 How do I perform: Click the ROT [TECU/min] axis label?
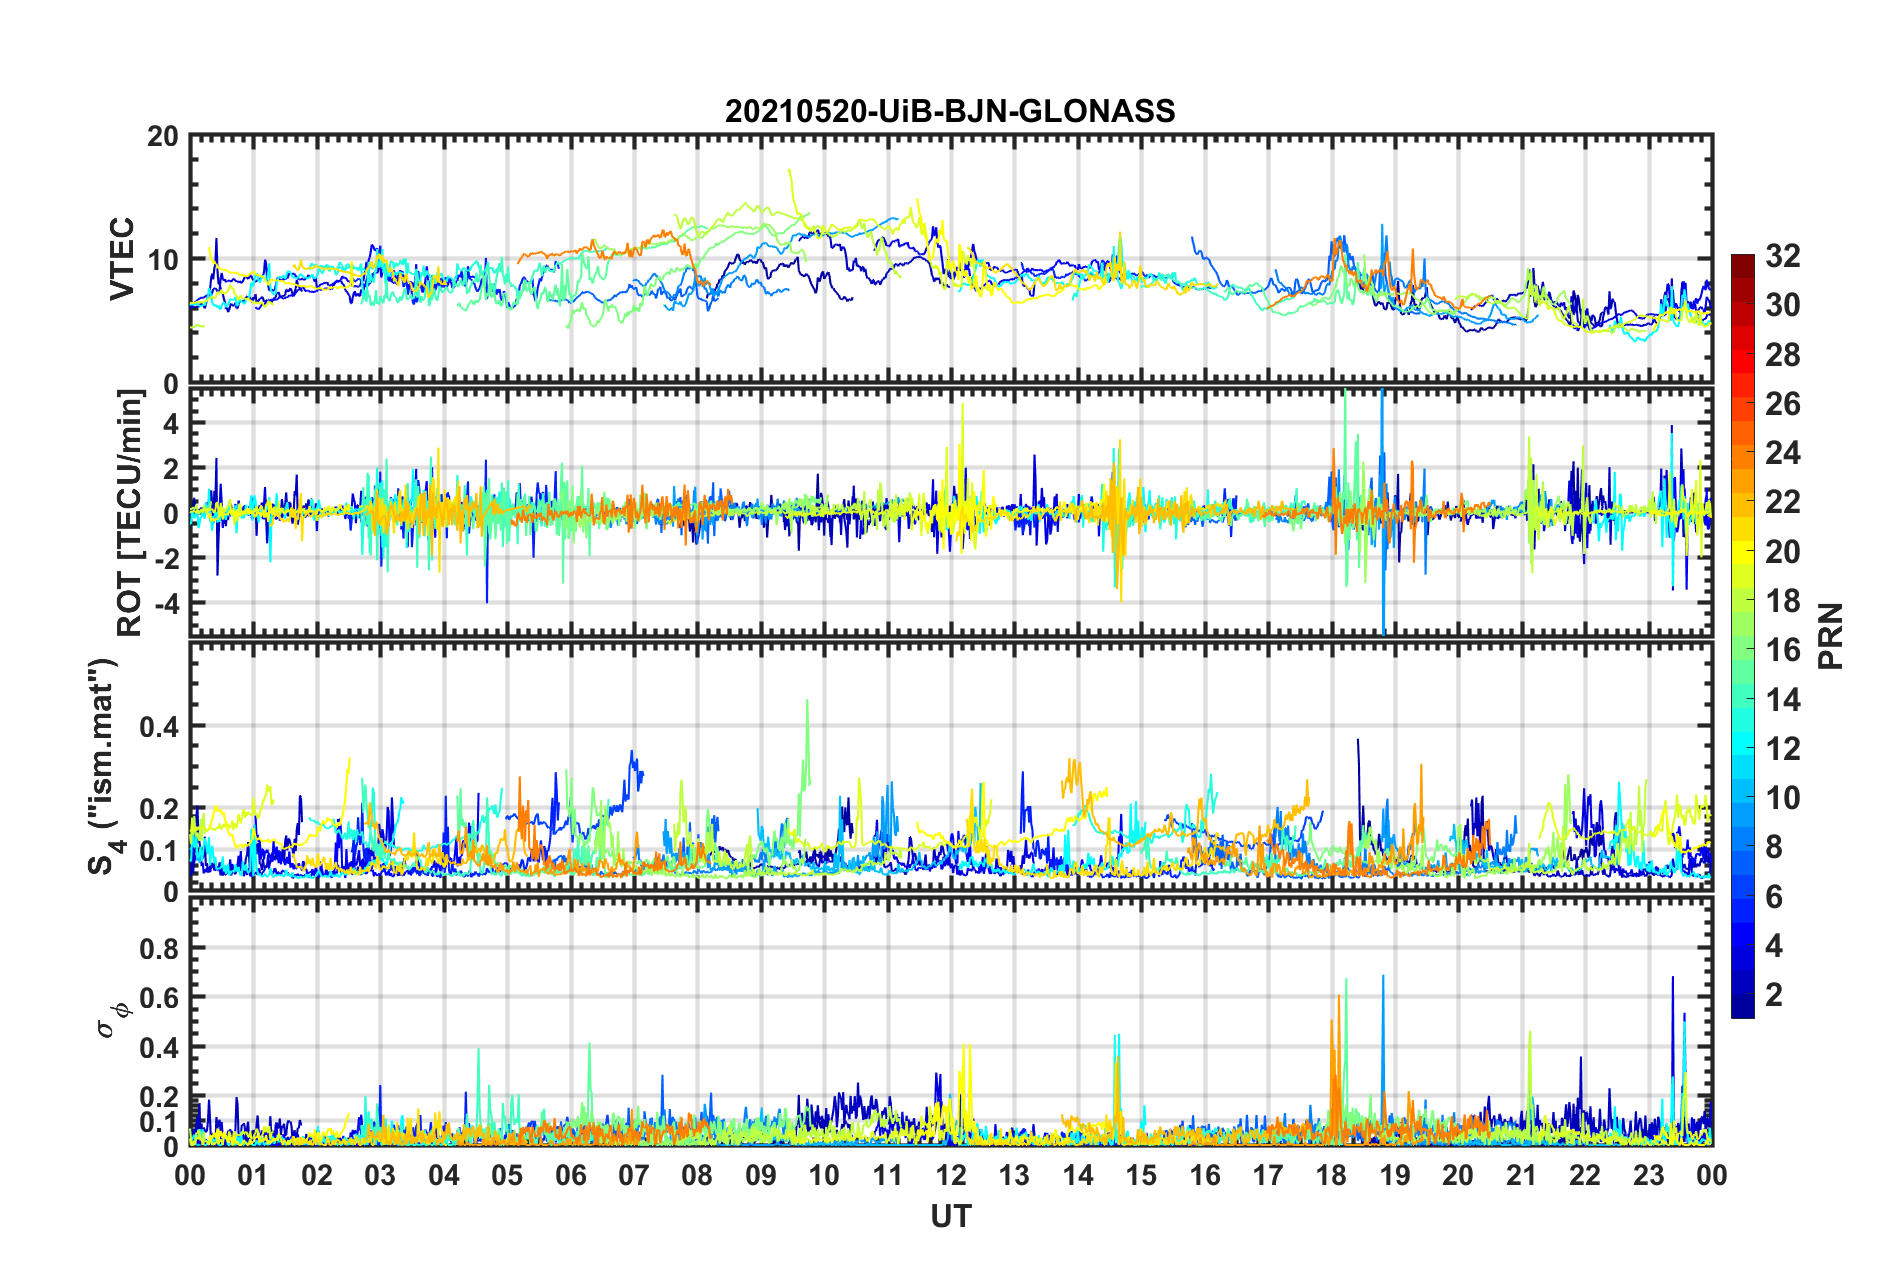(x=129, y=513)
